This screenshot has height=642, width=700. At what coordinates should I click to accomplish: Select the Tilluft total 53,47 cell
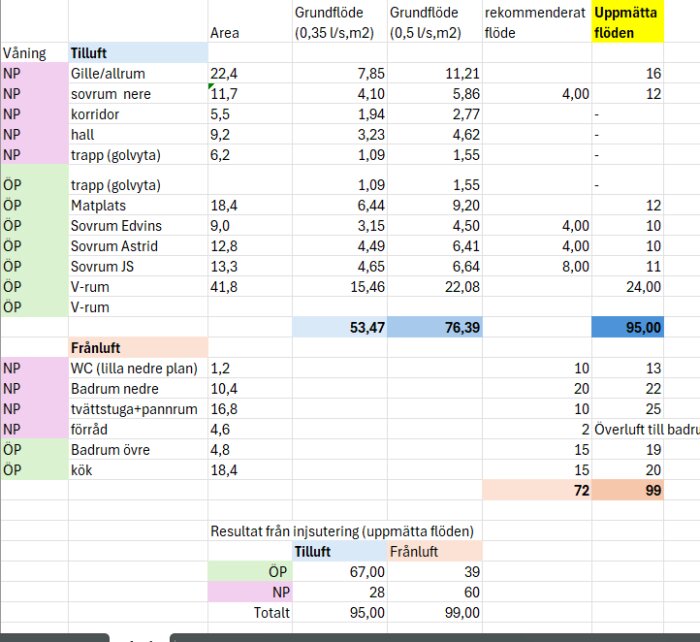(340, 327)
